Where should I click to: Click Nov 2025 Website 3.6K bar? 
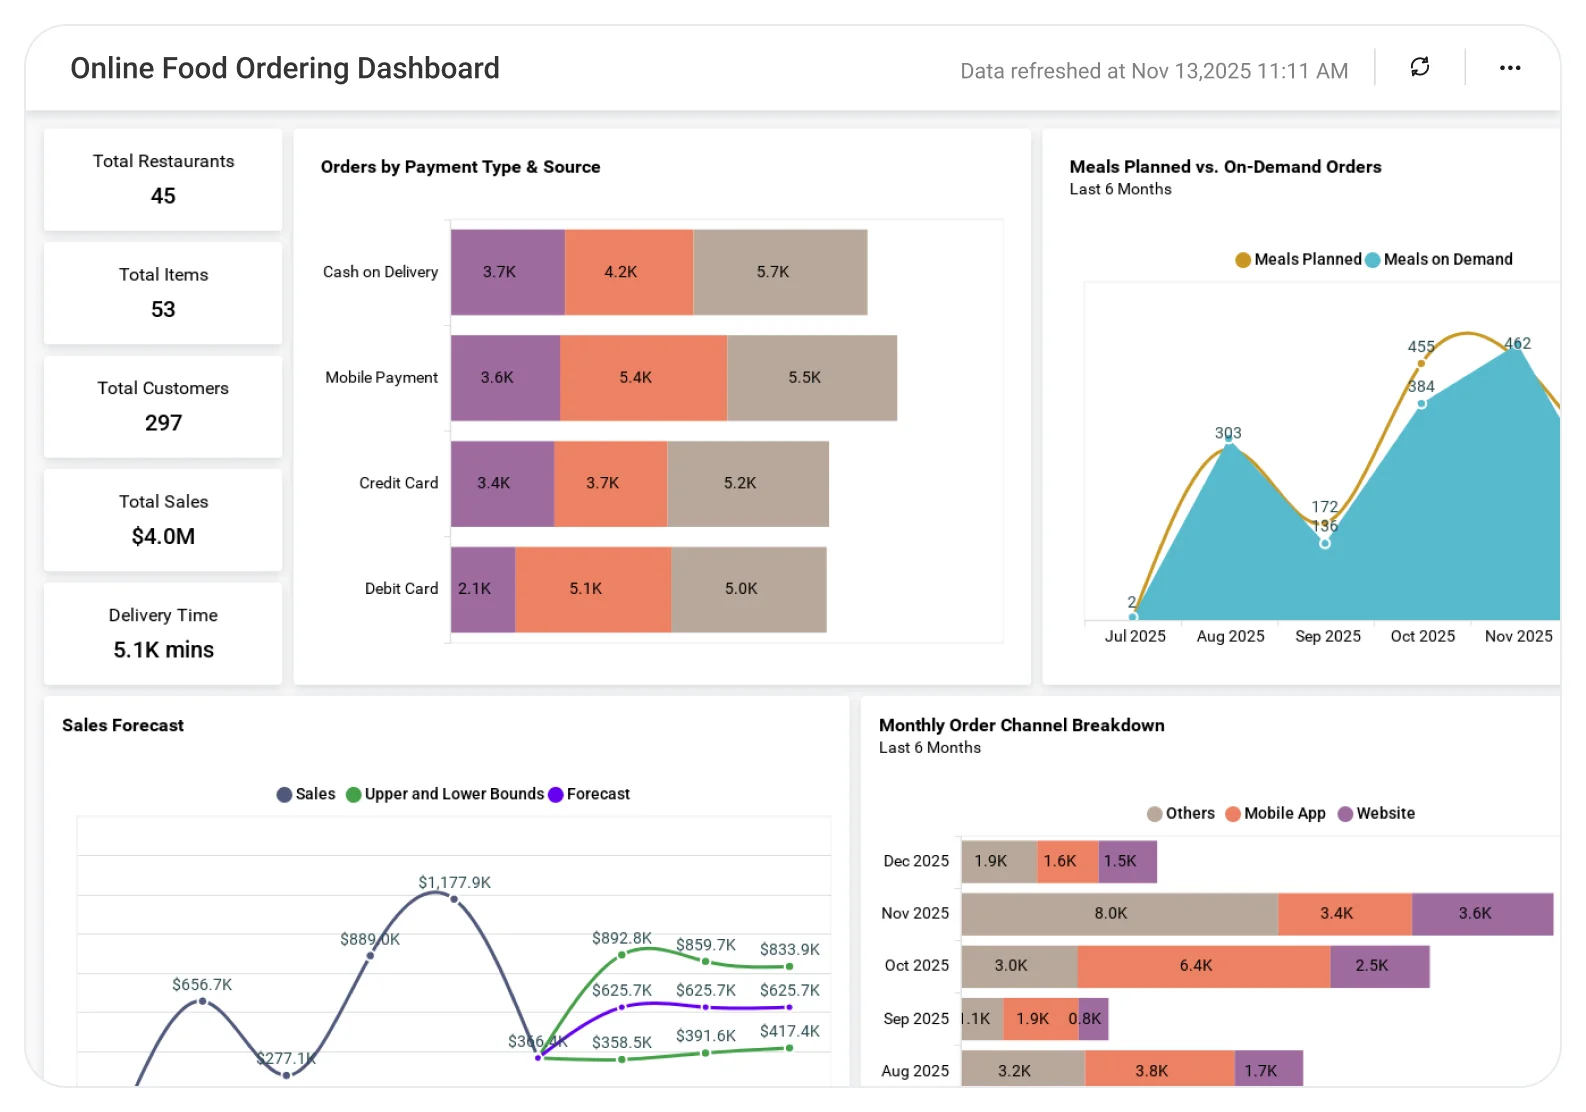[1482, 914]
